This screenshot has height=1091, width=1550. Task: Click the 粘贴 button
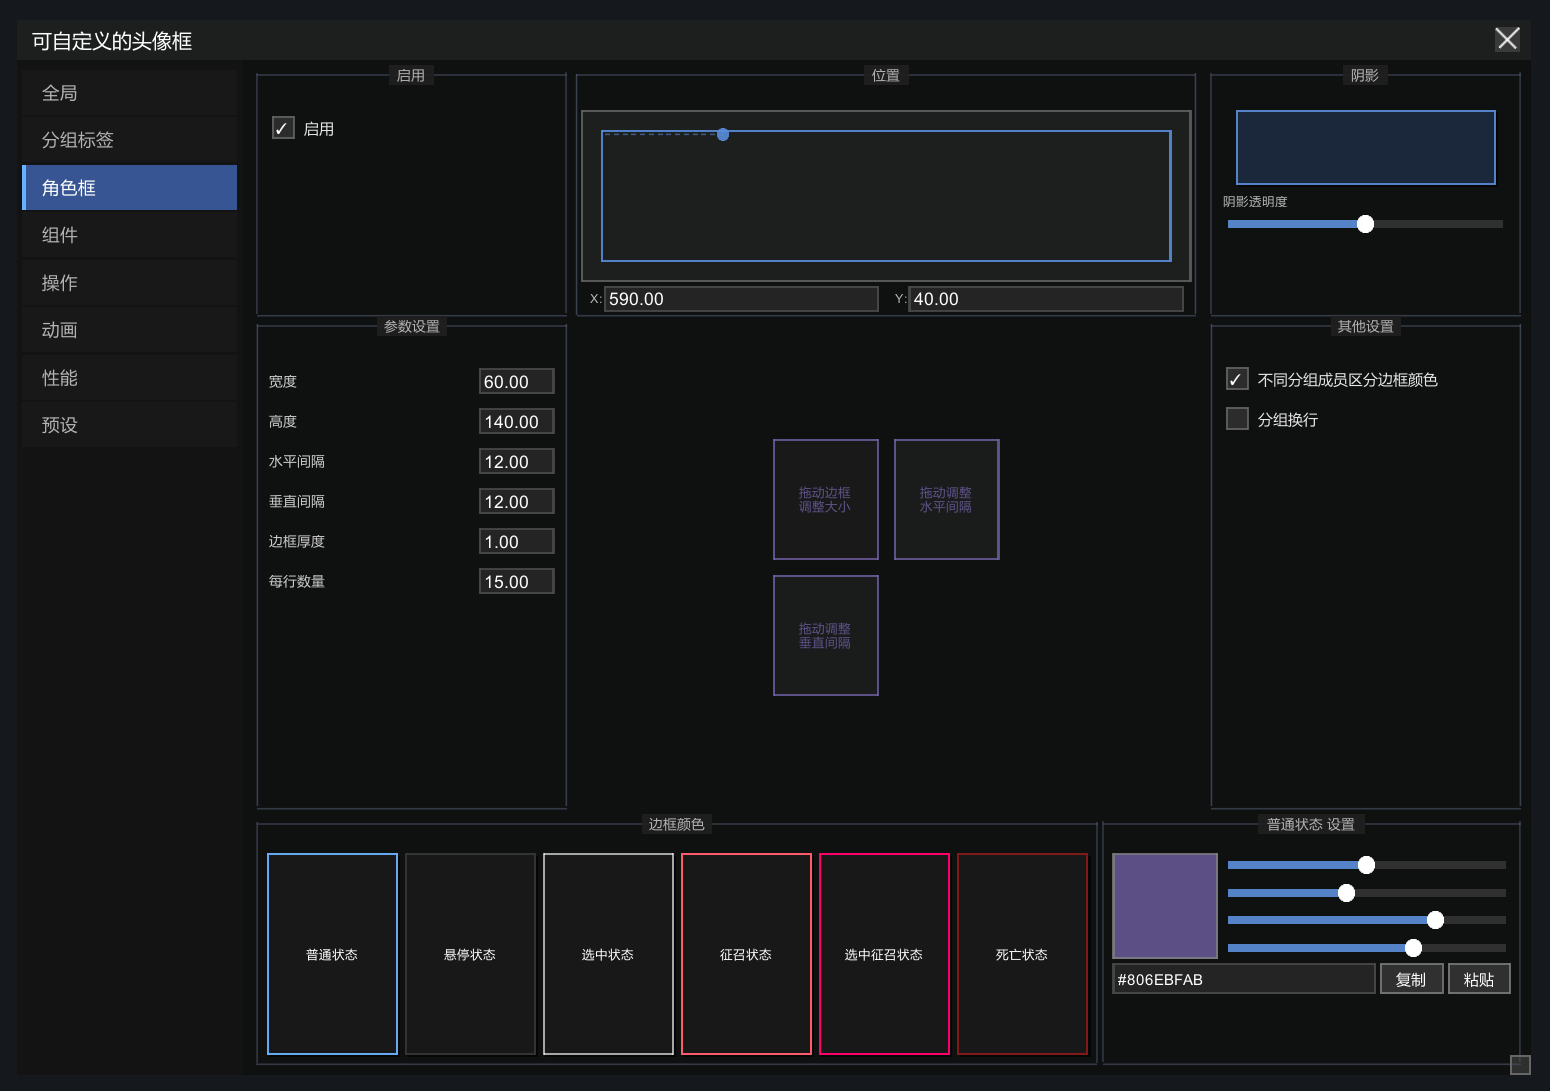pyautogui.click(x=1479, y=979)
